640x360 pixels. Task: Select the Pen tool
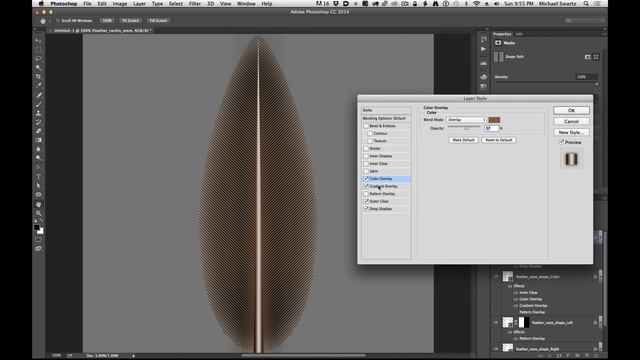[38, 168]
